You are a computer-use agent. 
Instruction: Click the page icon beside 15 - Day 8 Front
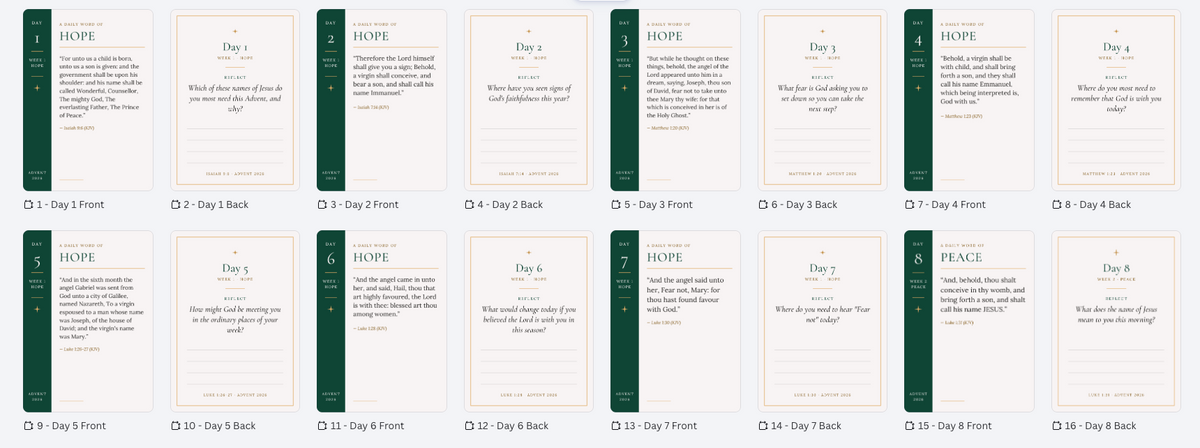point(908,426)
